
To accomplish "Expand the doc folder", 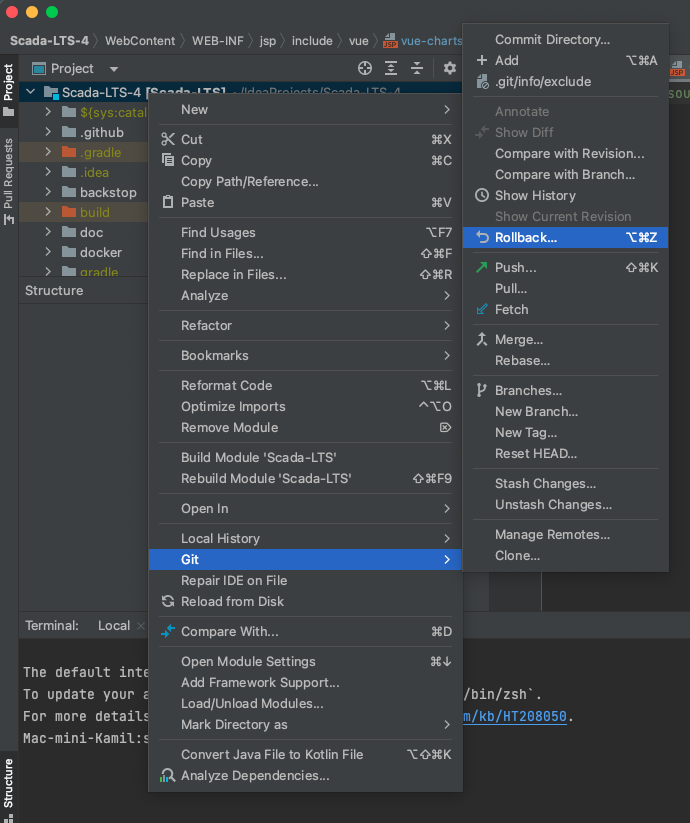I will click(48, 231).
